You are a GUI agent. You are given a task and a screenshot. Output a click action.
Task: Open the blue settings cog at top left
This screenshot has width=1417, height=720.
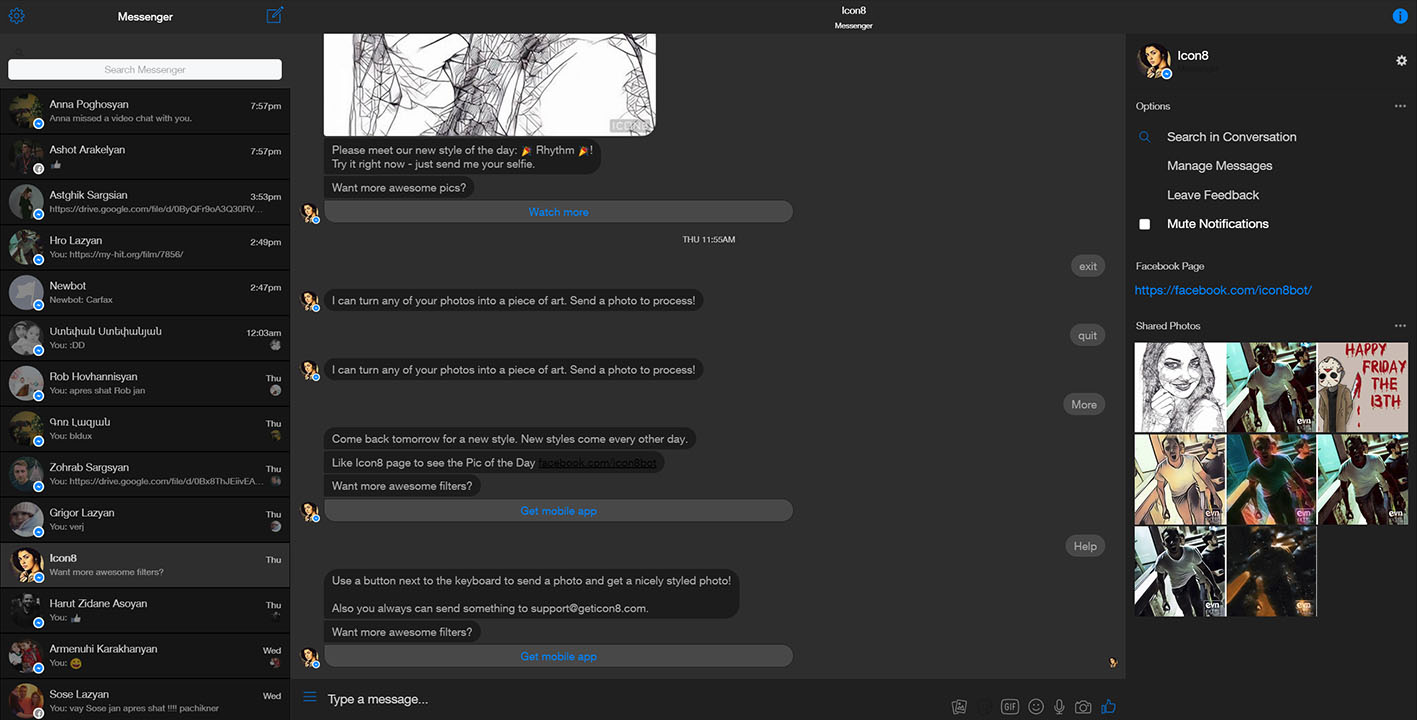click(15, 15)
